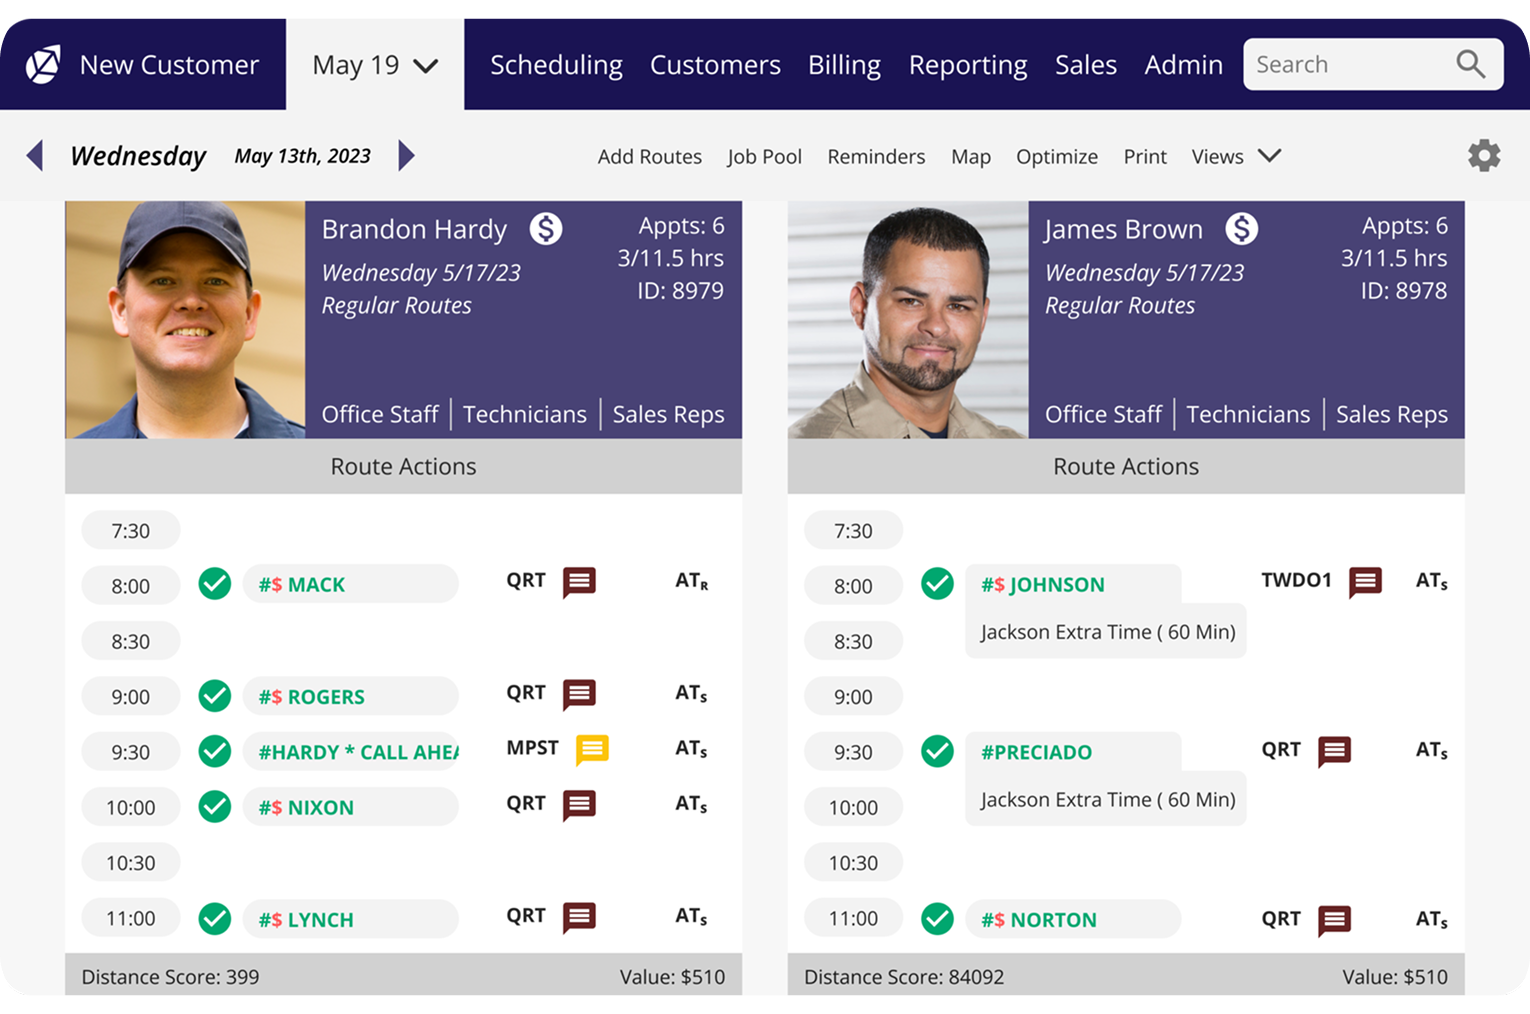Click James Brown's photo
Viewport: 1530px width, 1014px height.
pos(908,320)
